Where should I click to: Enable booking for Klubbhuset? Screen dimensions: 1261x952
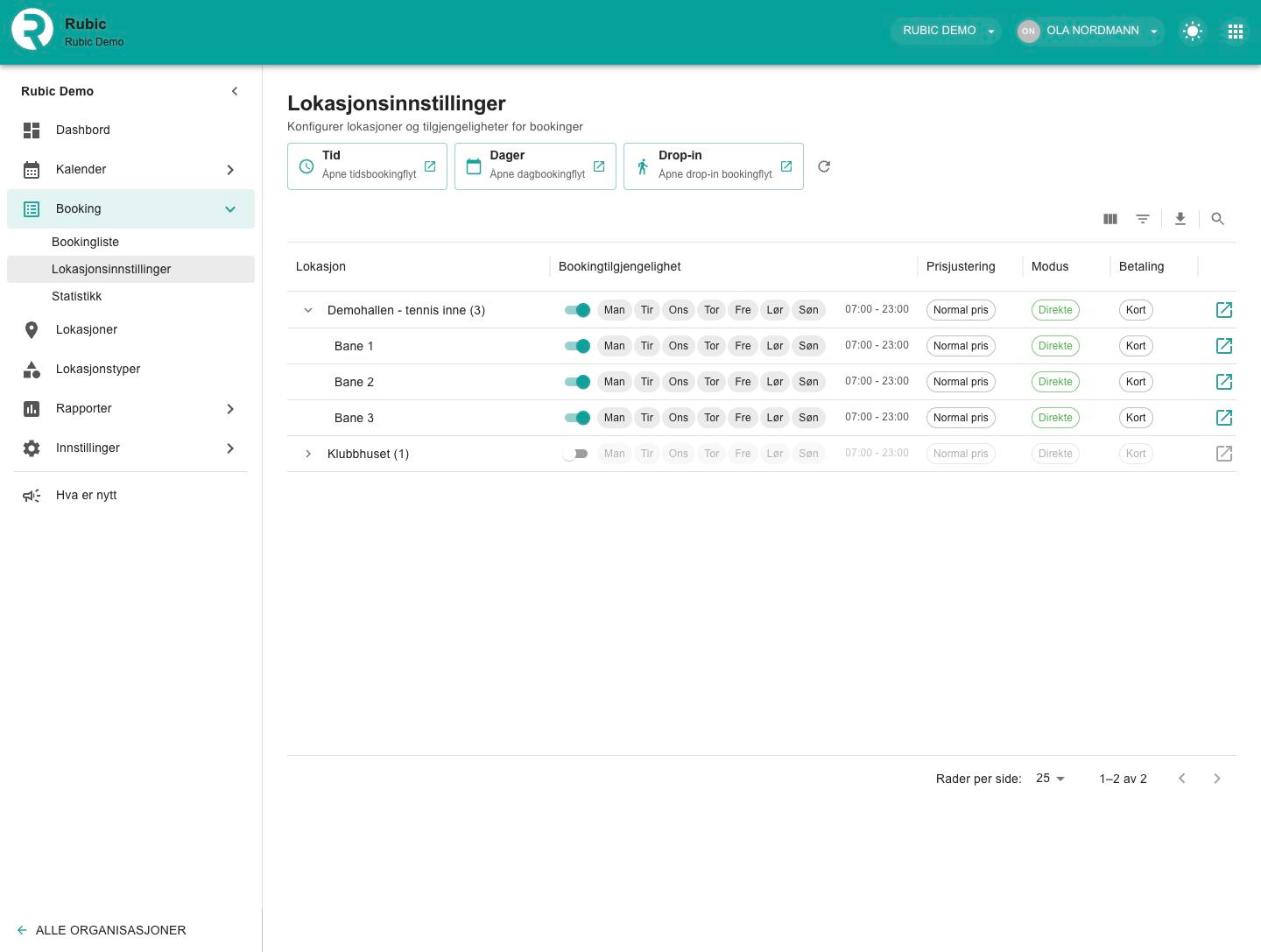[575, 454]
